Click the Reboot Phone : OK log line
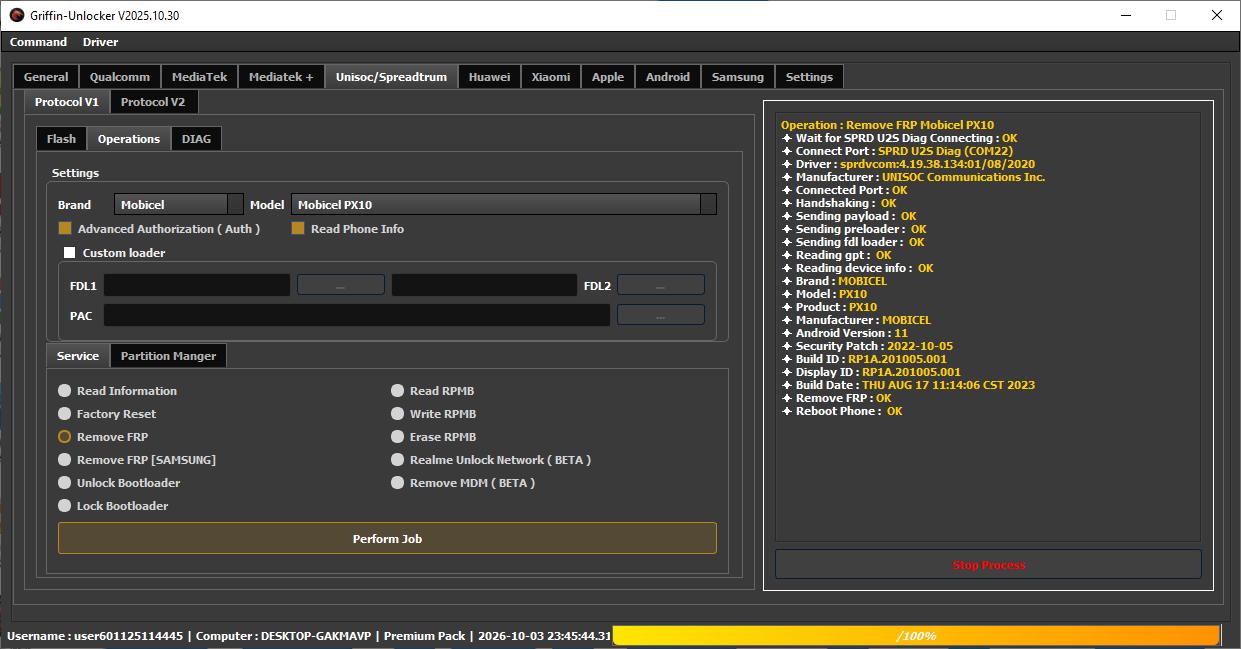 842,411
